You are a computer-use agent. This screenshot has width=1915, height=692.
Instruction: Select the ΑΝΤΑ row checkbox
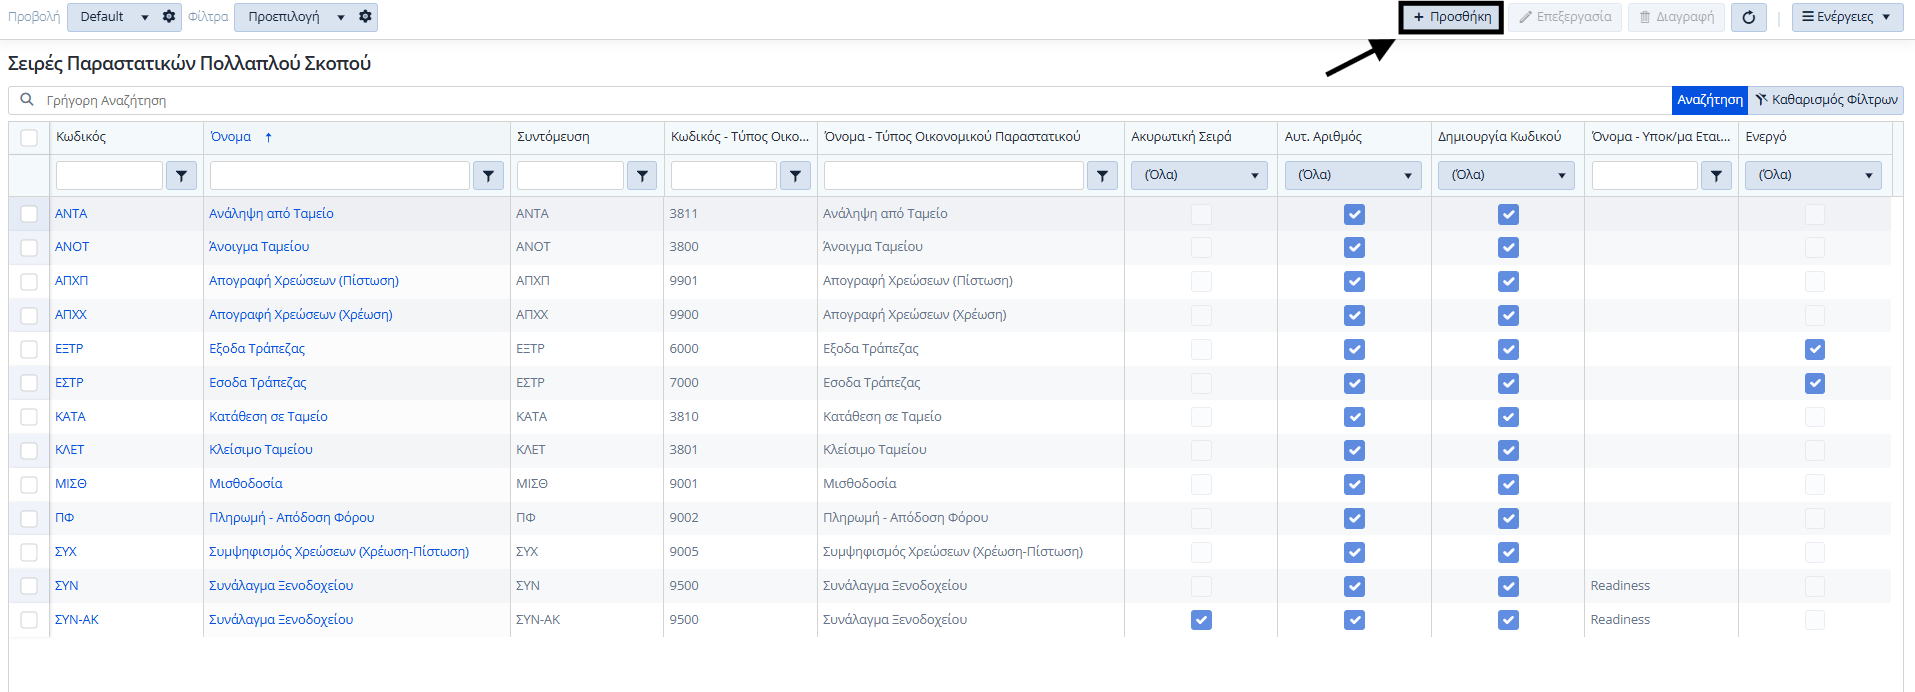29,214
